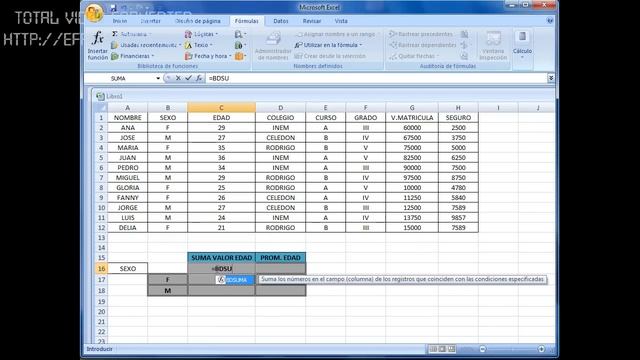The image size is (640, 360).
Task: Click the zoom slider track
Action: point(512,349)
